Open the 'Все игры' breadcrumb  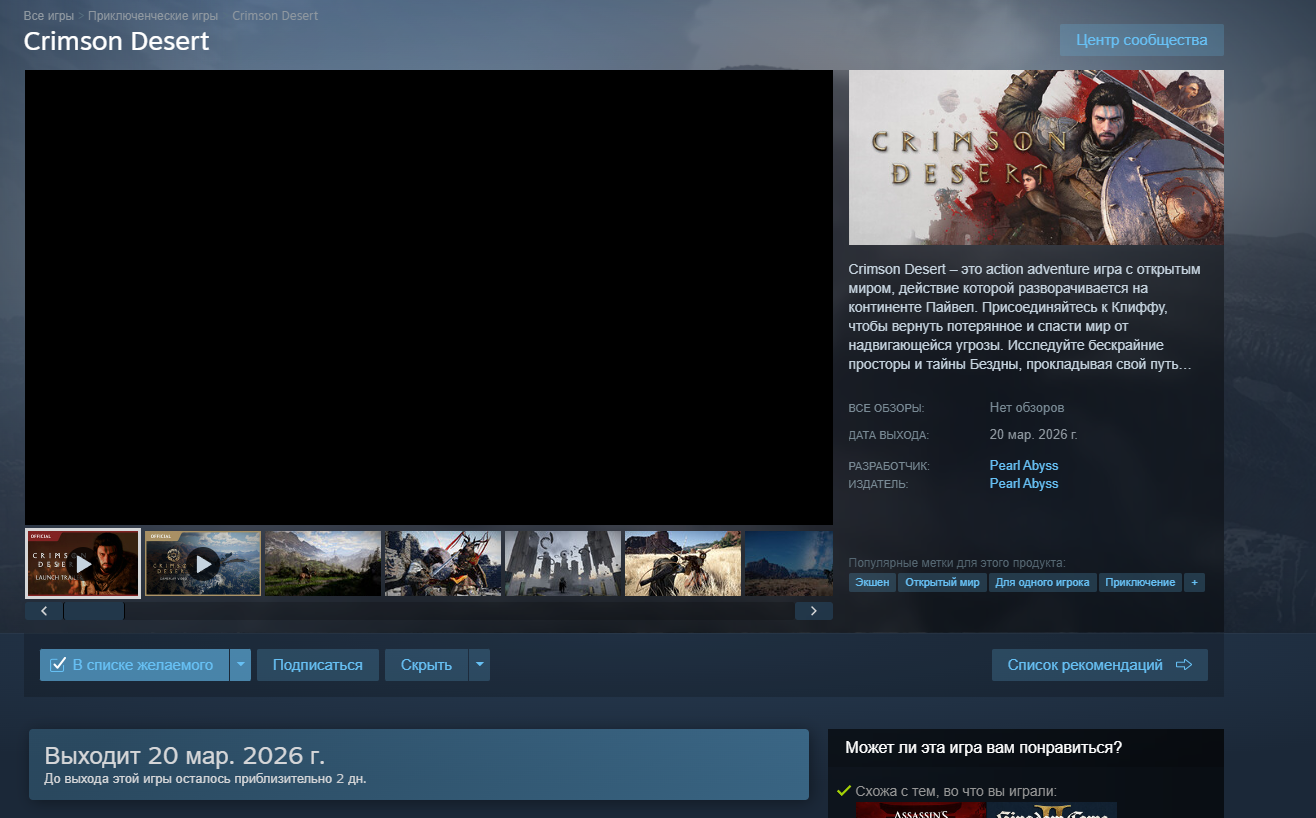(49, 17)
